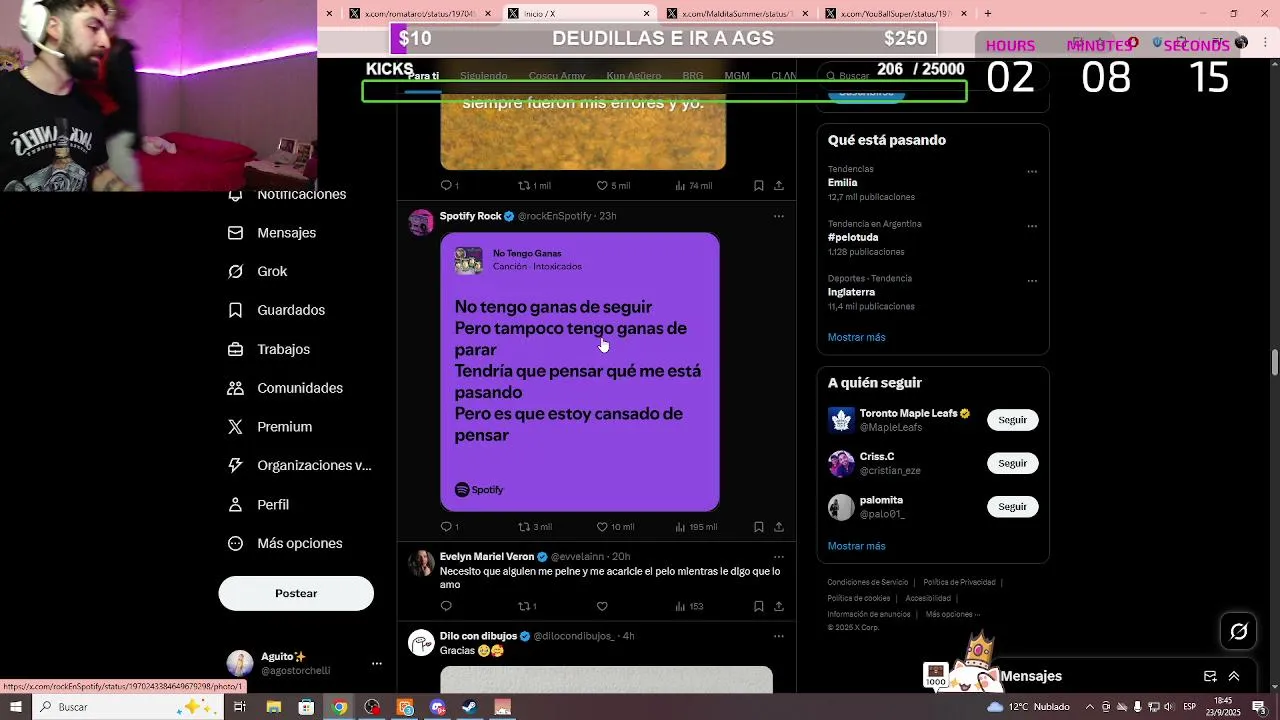
Task: Click the Trabajos briefcase icon
Action: point(235,349)
